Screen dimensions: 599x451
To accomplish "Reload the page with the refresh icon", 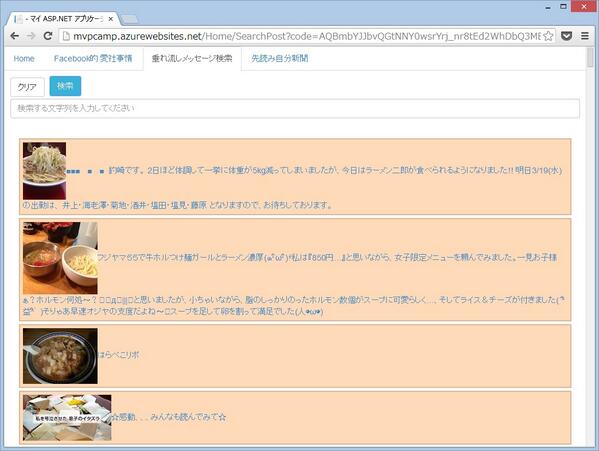I will coord(48,36).
